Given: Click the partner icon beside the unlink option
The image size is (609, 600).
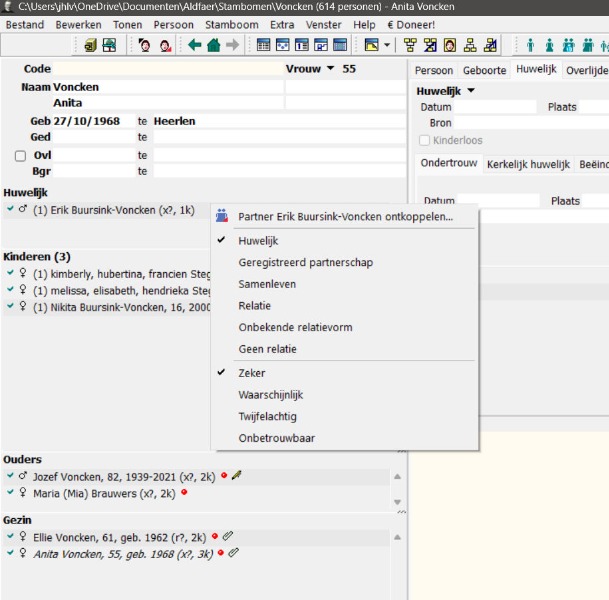Looking at the screenshot, I should [221, 215].
